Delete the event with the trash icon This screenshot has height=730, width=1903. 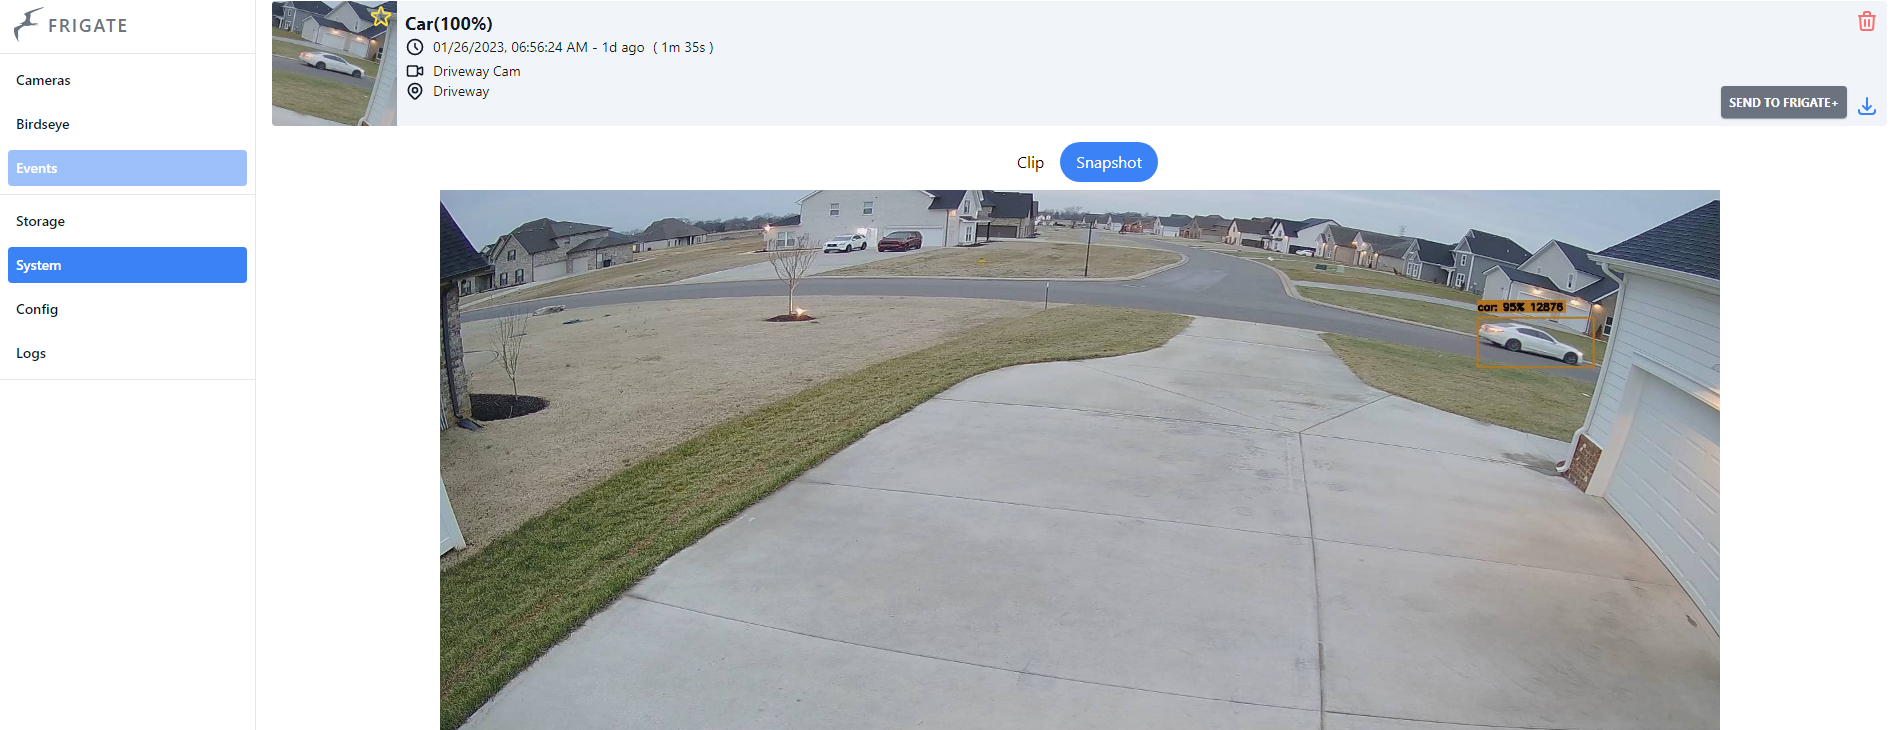click(x=1866, y=21)
